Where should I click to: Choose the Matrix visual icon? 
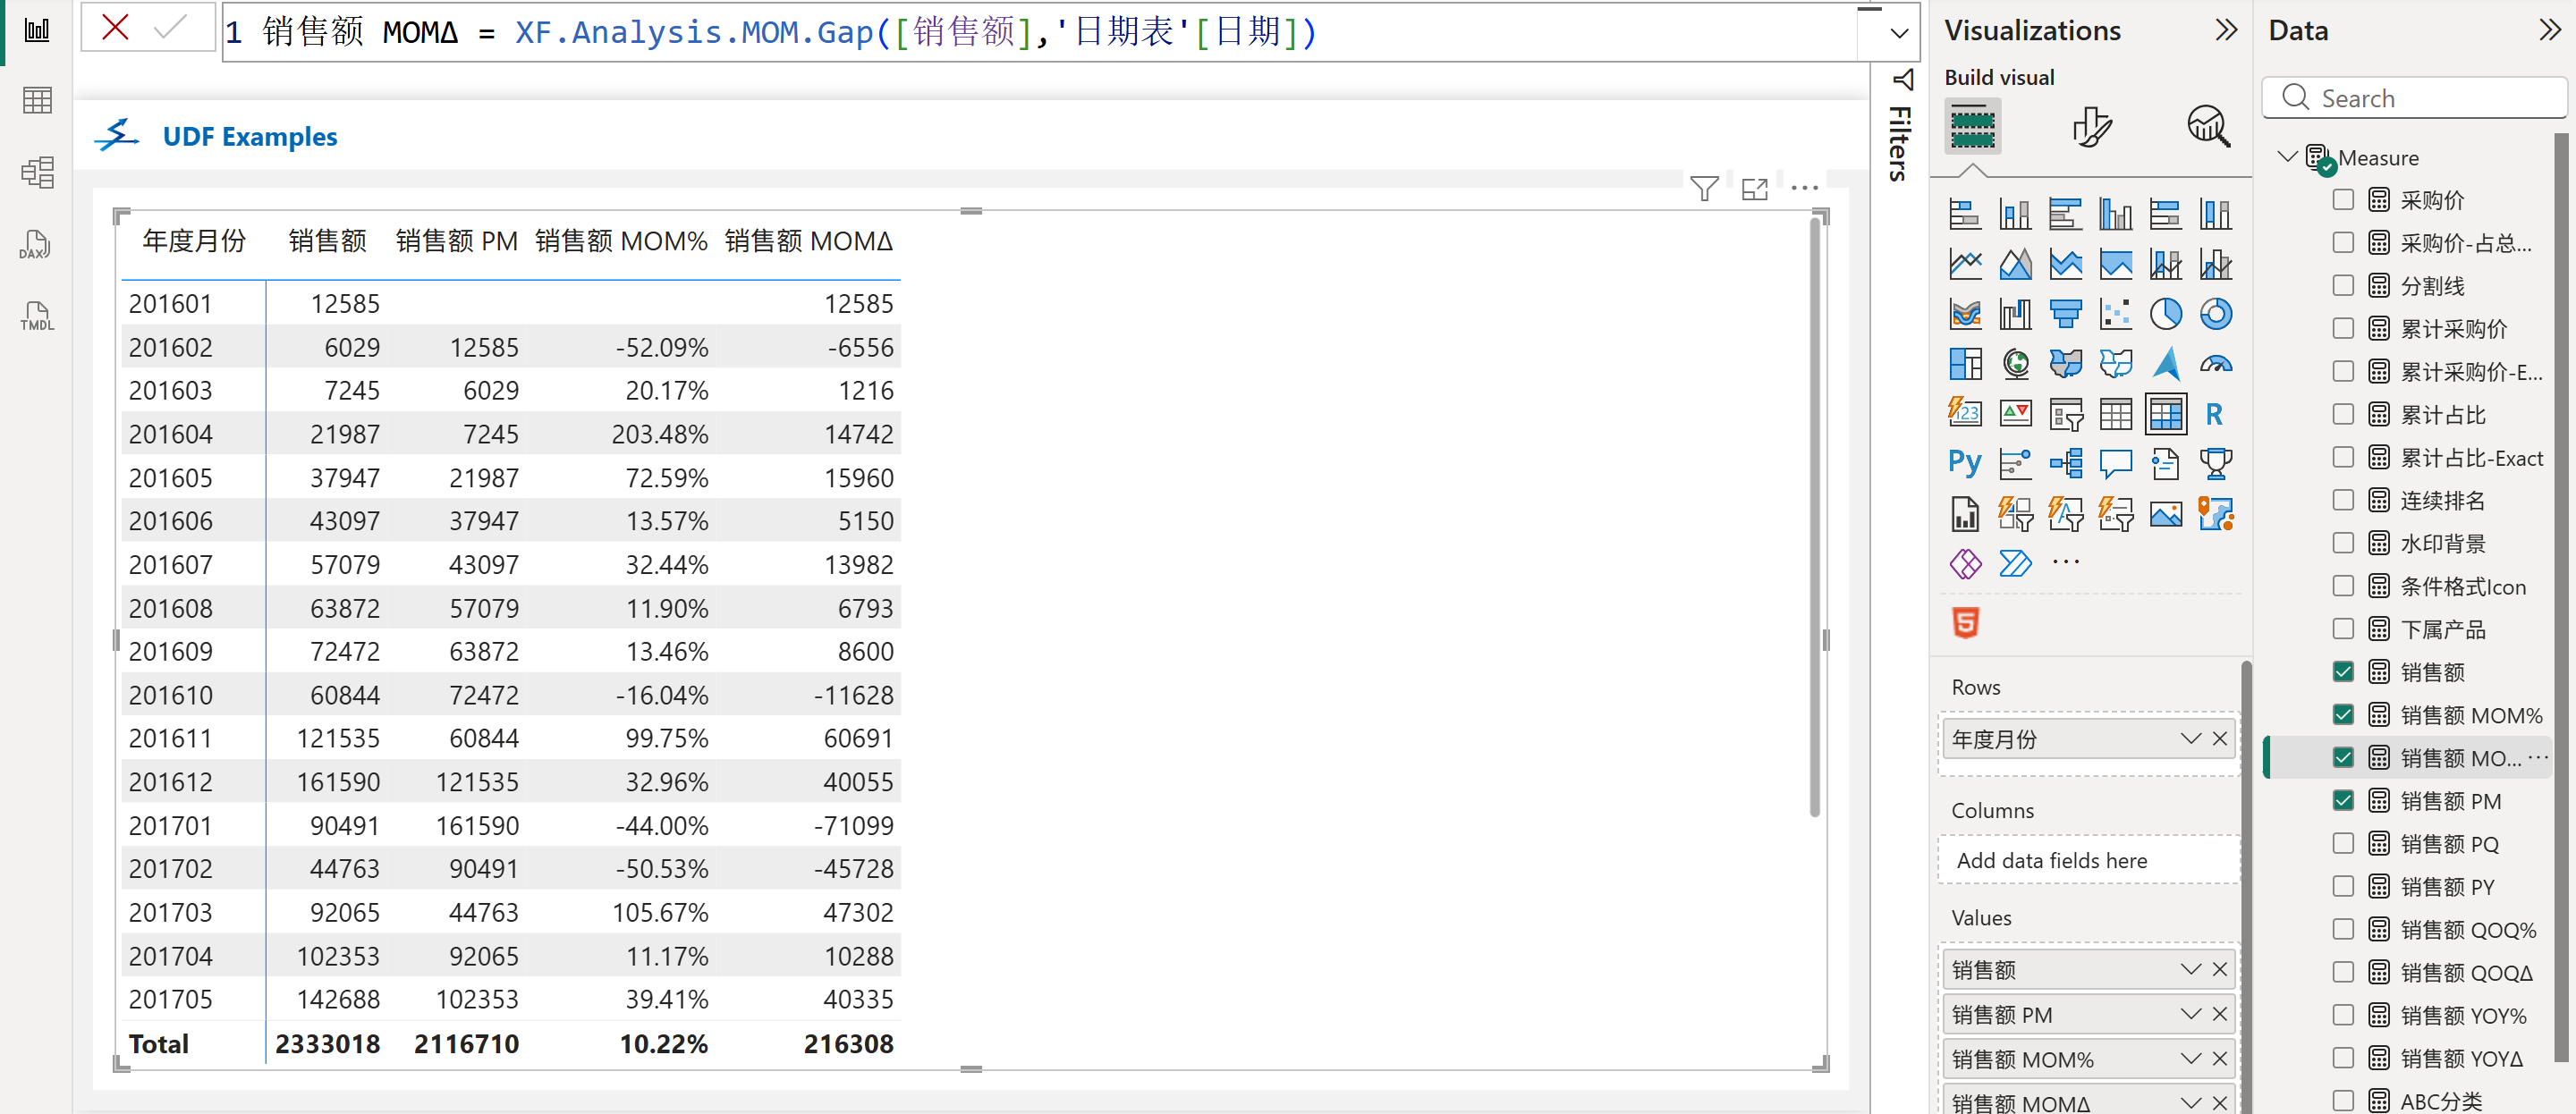coord(2165,414)
